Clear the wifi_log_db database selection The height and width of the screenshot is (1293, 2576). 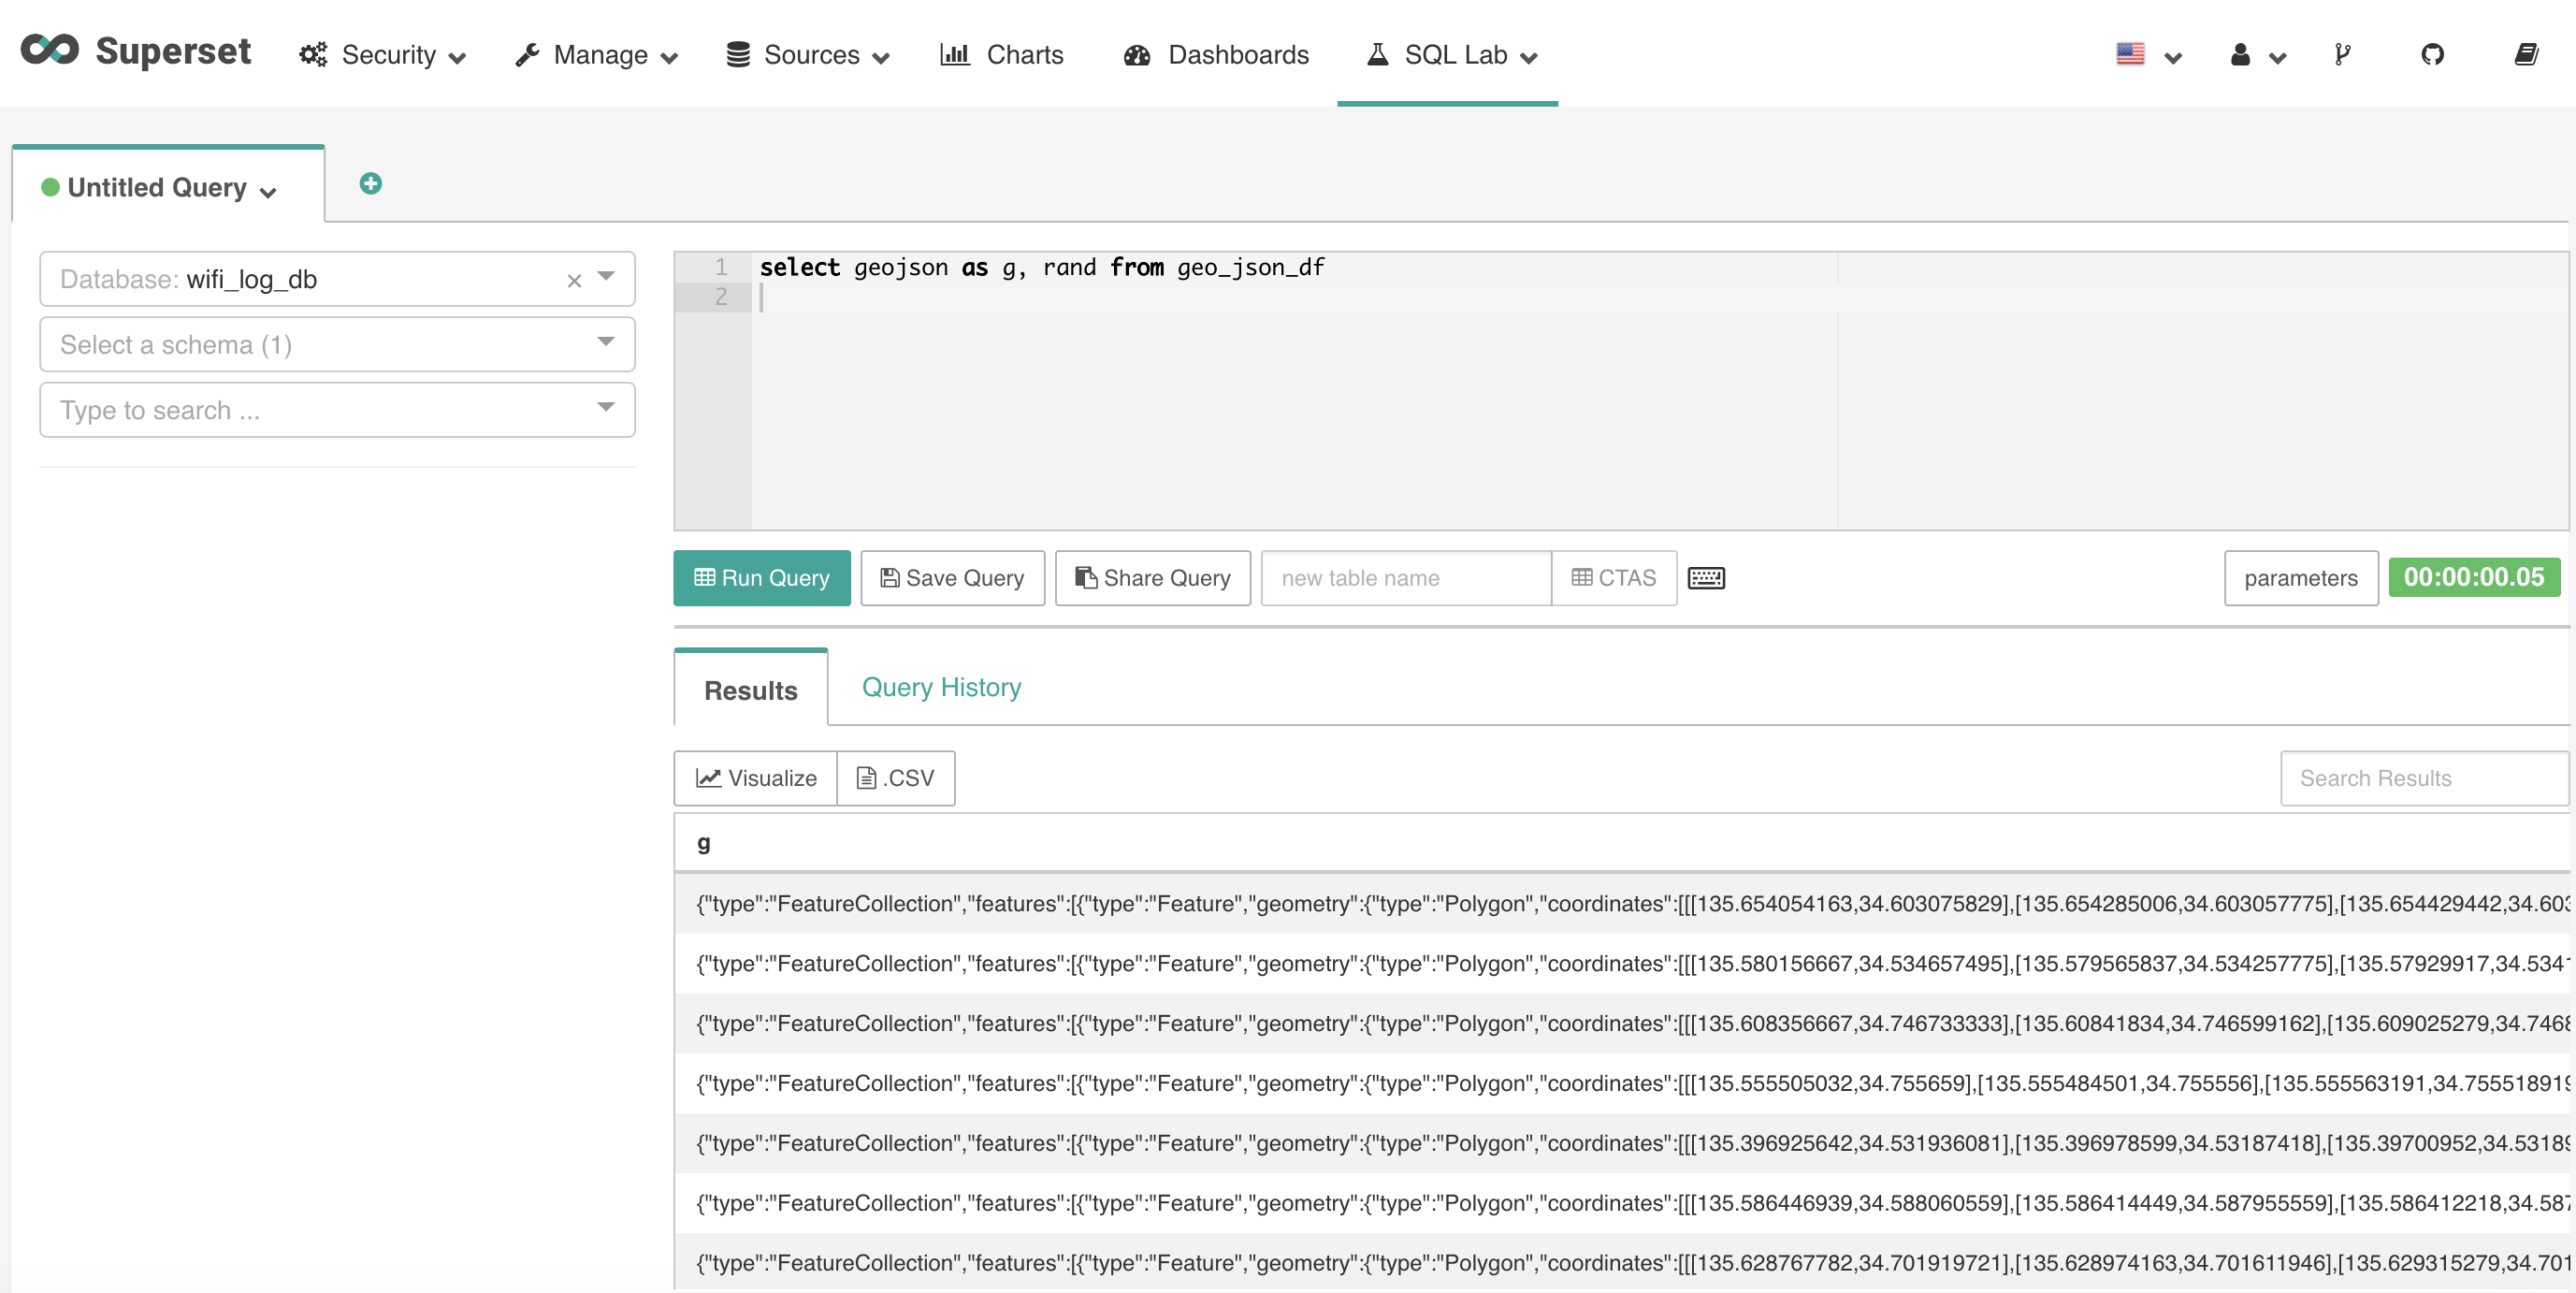coord(574,281)
